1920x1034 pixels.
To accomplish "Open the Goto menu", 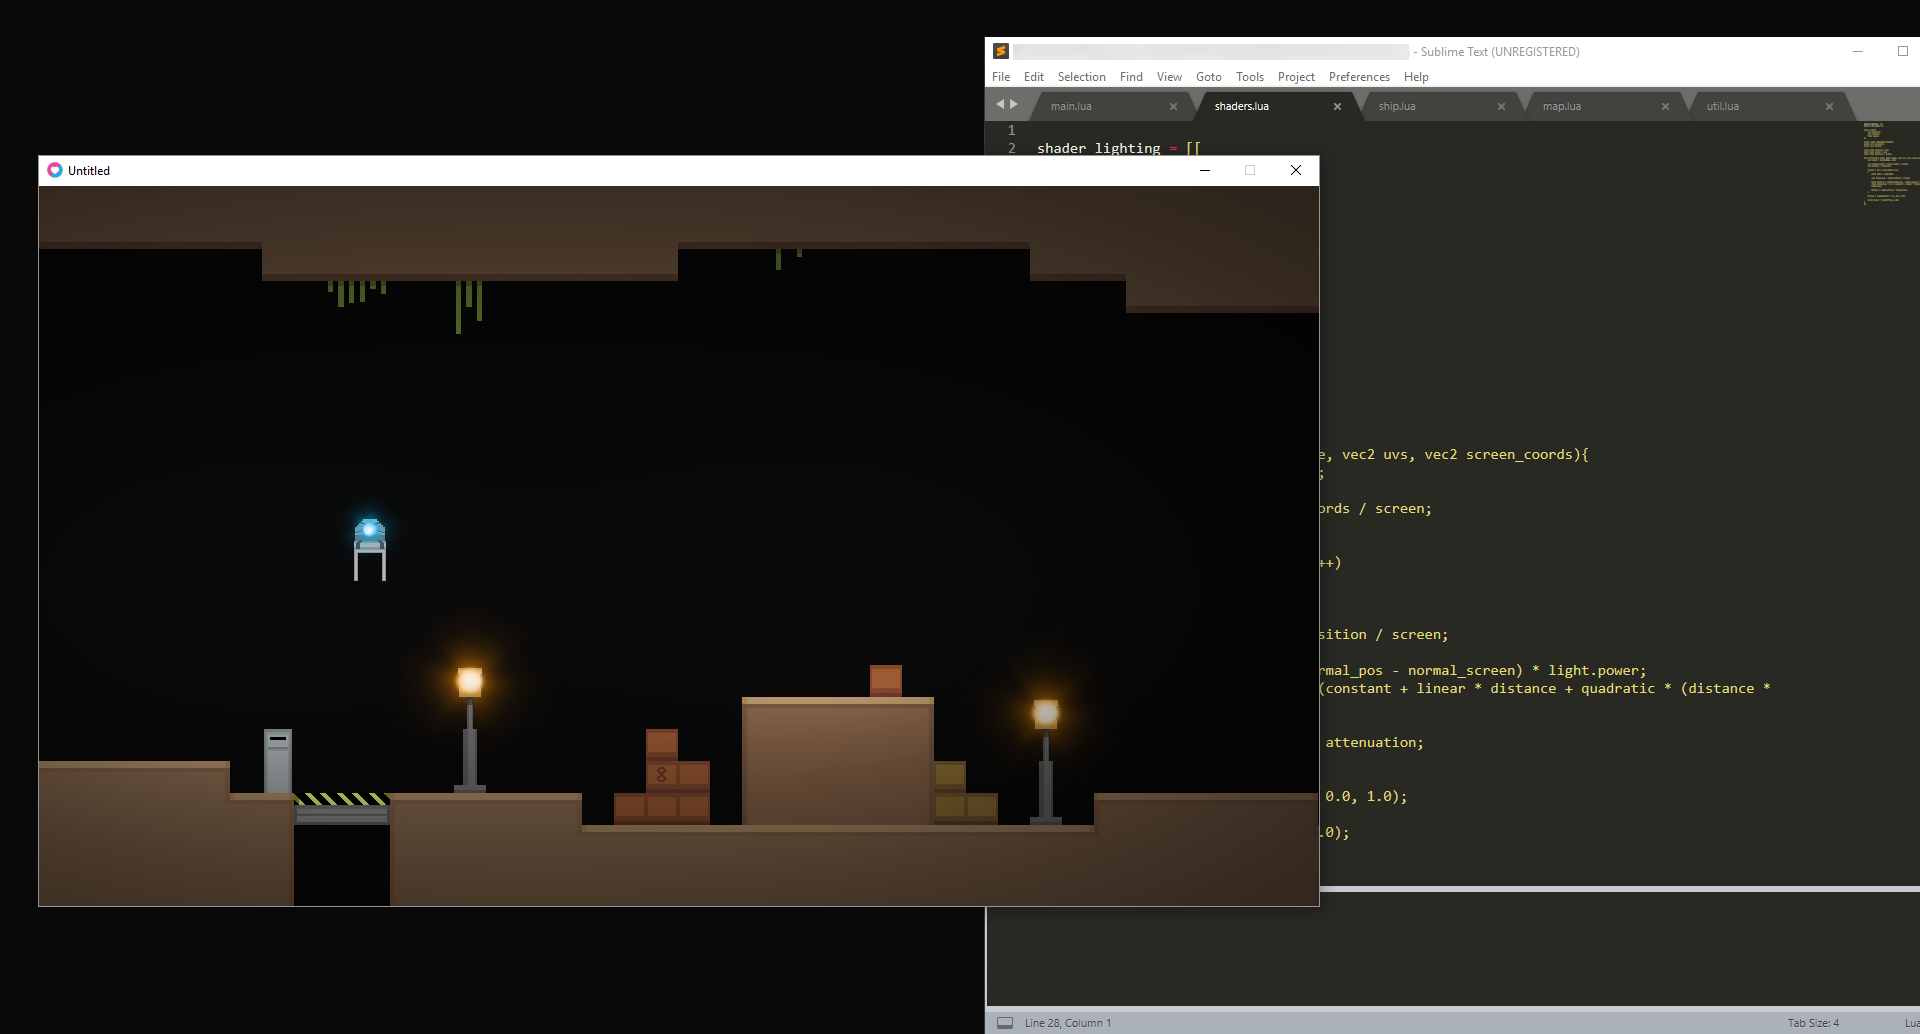I will (x=1208, y=77).
